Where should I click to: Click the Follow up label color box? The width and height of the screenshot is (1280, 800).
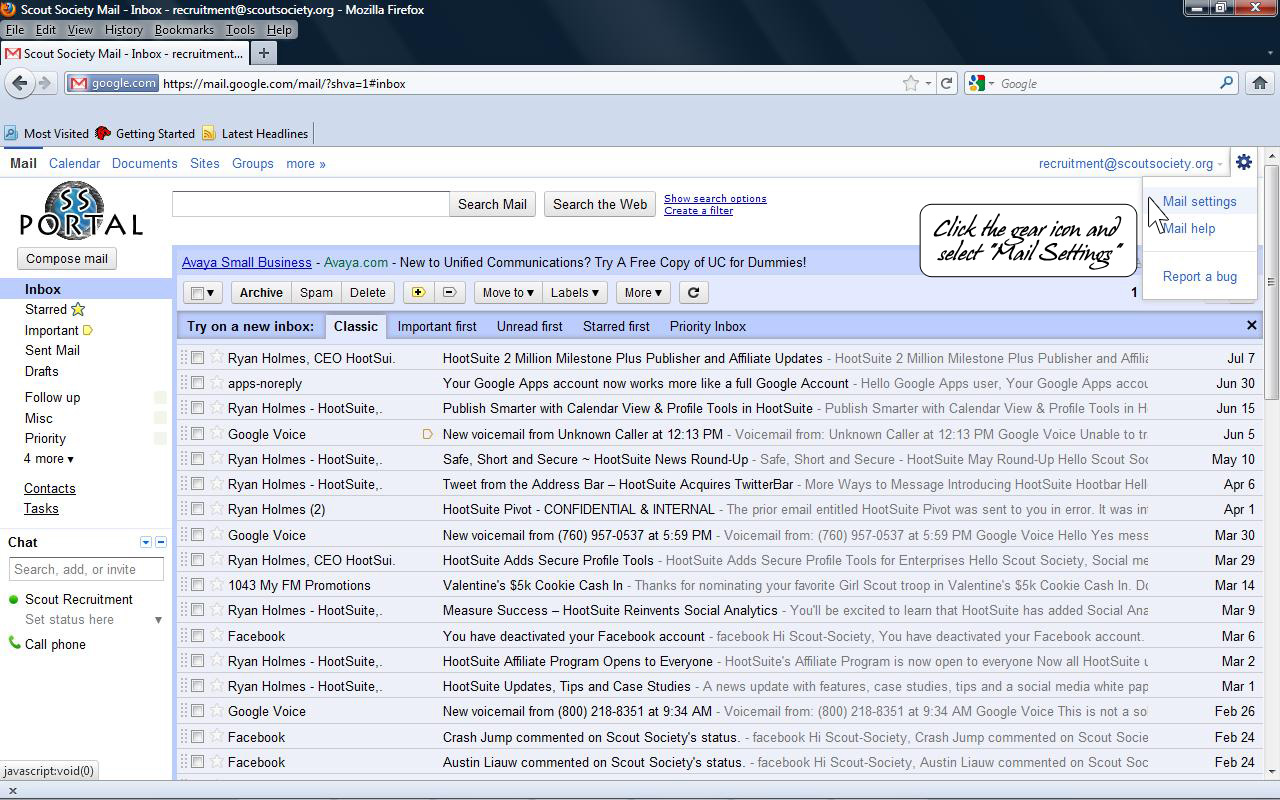(x=160, y=397)
